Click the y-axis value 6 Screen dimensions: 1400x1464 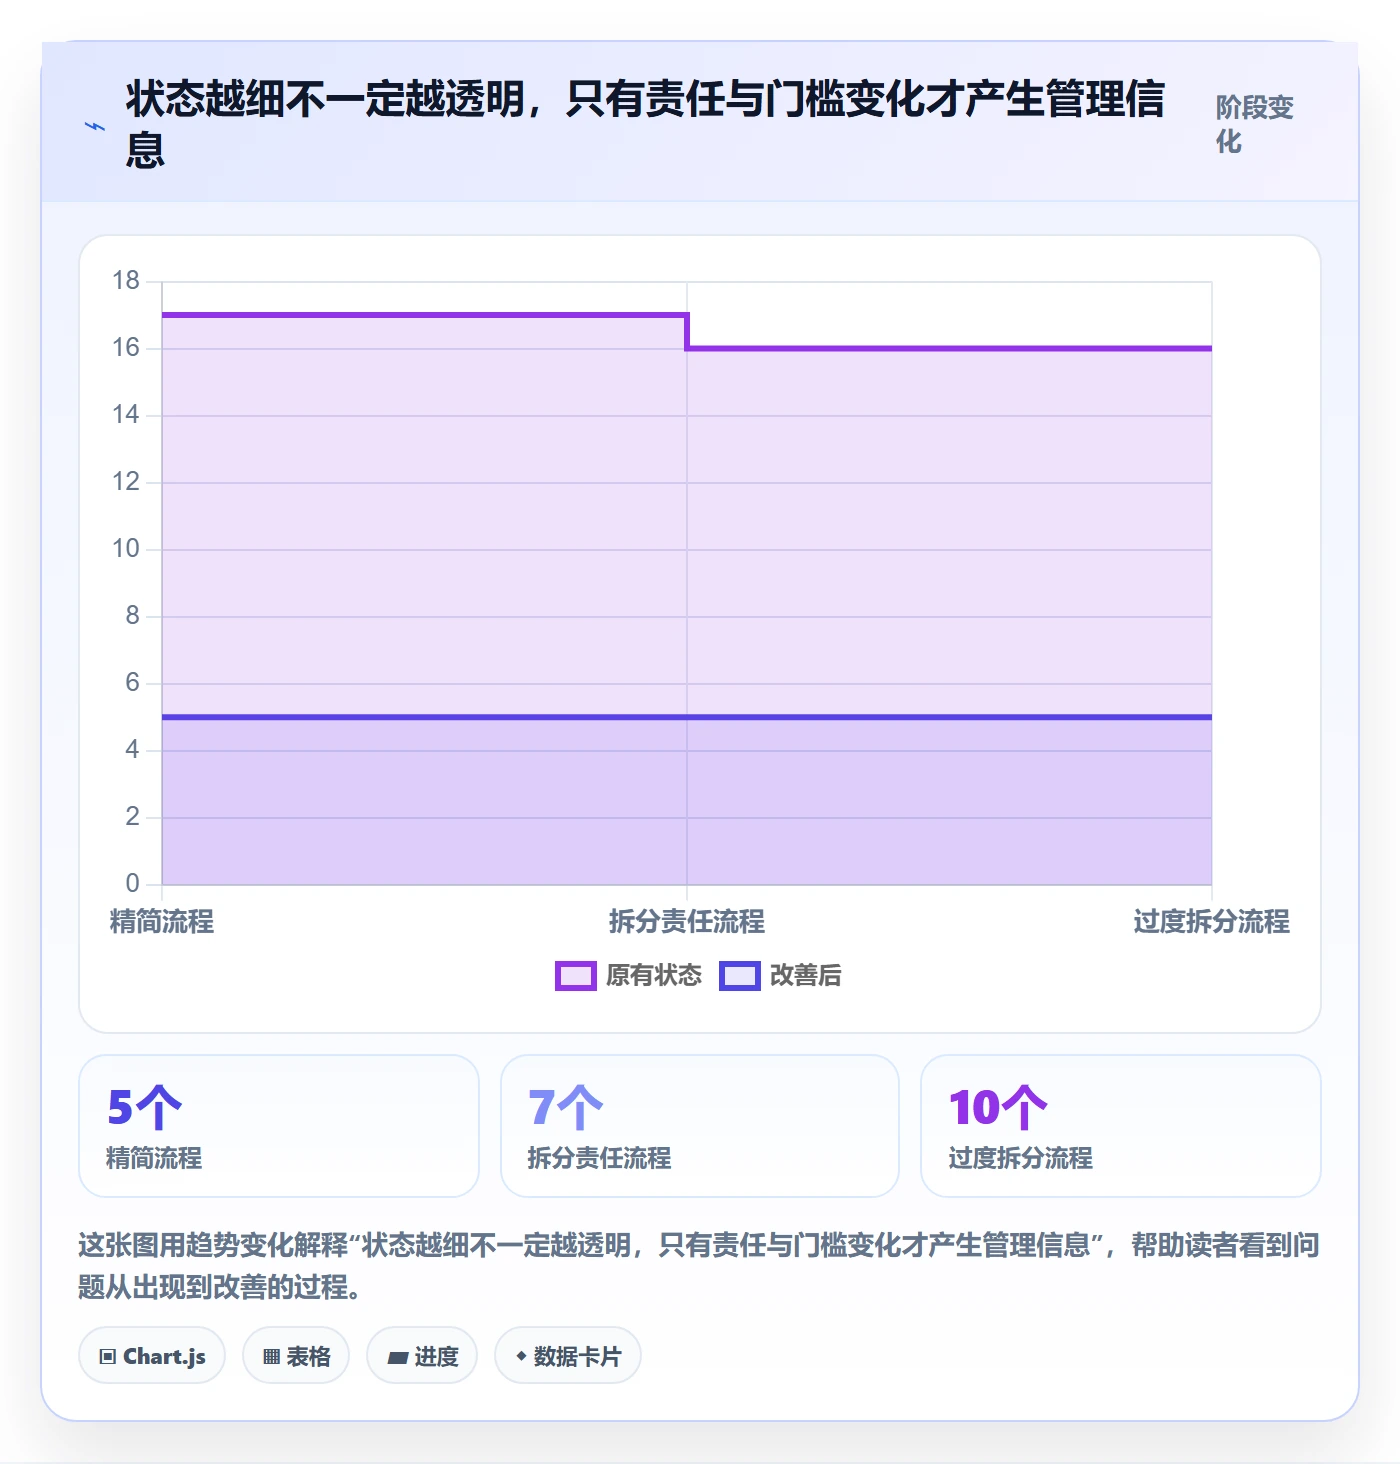coord(132,683)
